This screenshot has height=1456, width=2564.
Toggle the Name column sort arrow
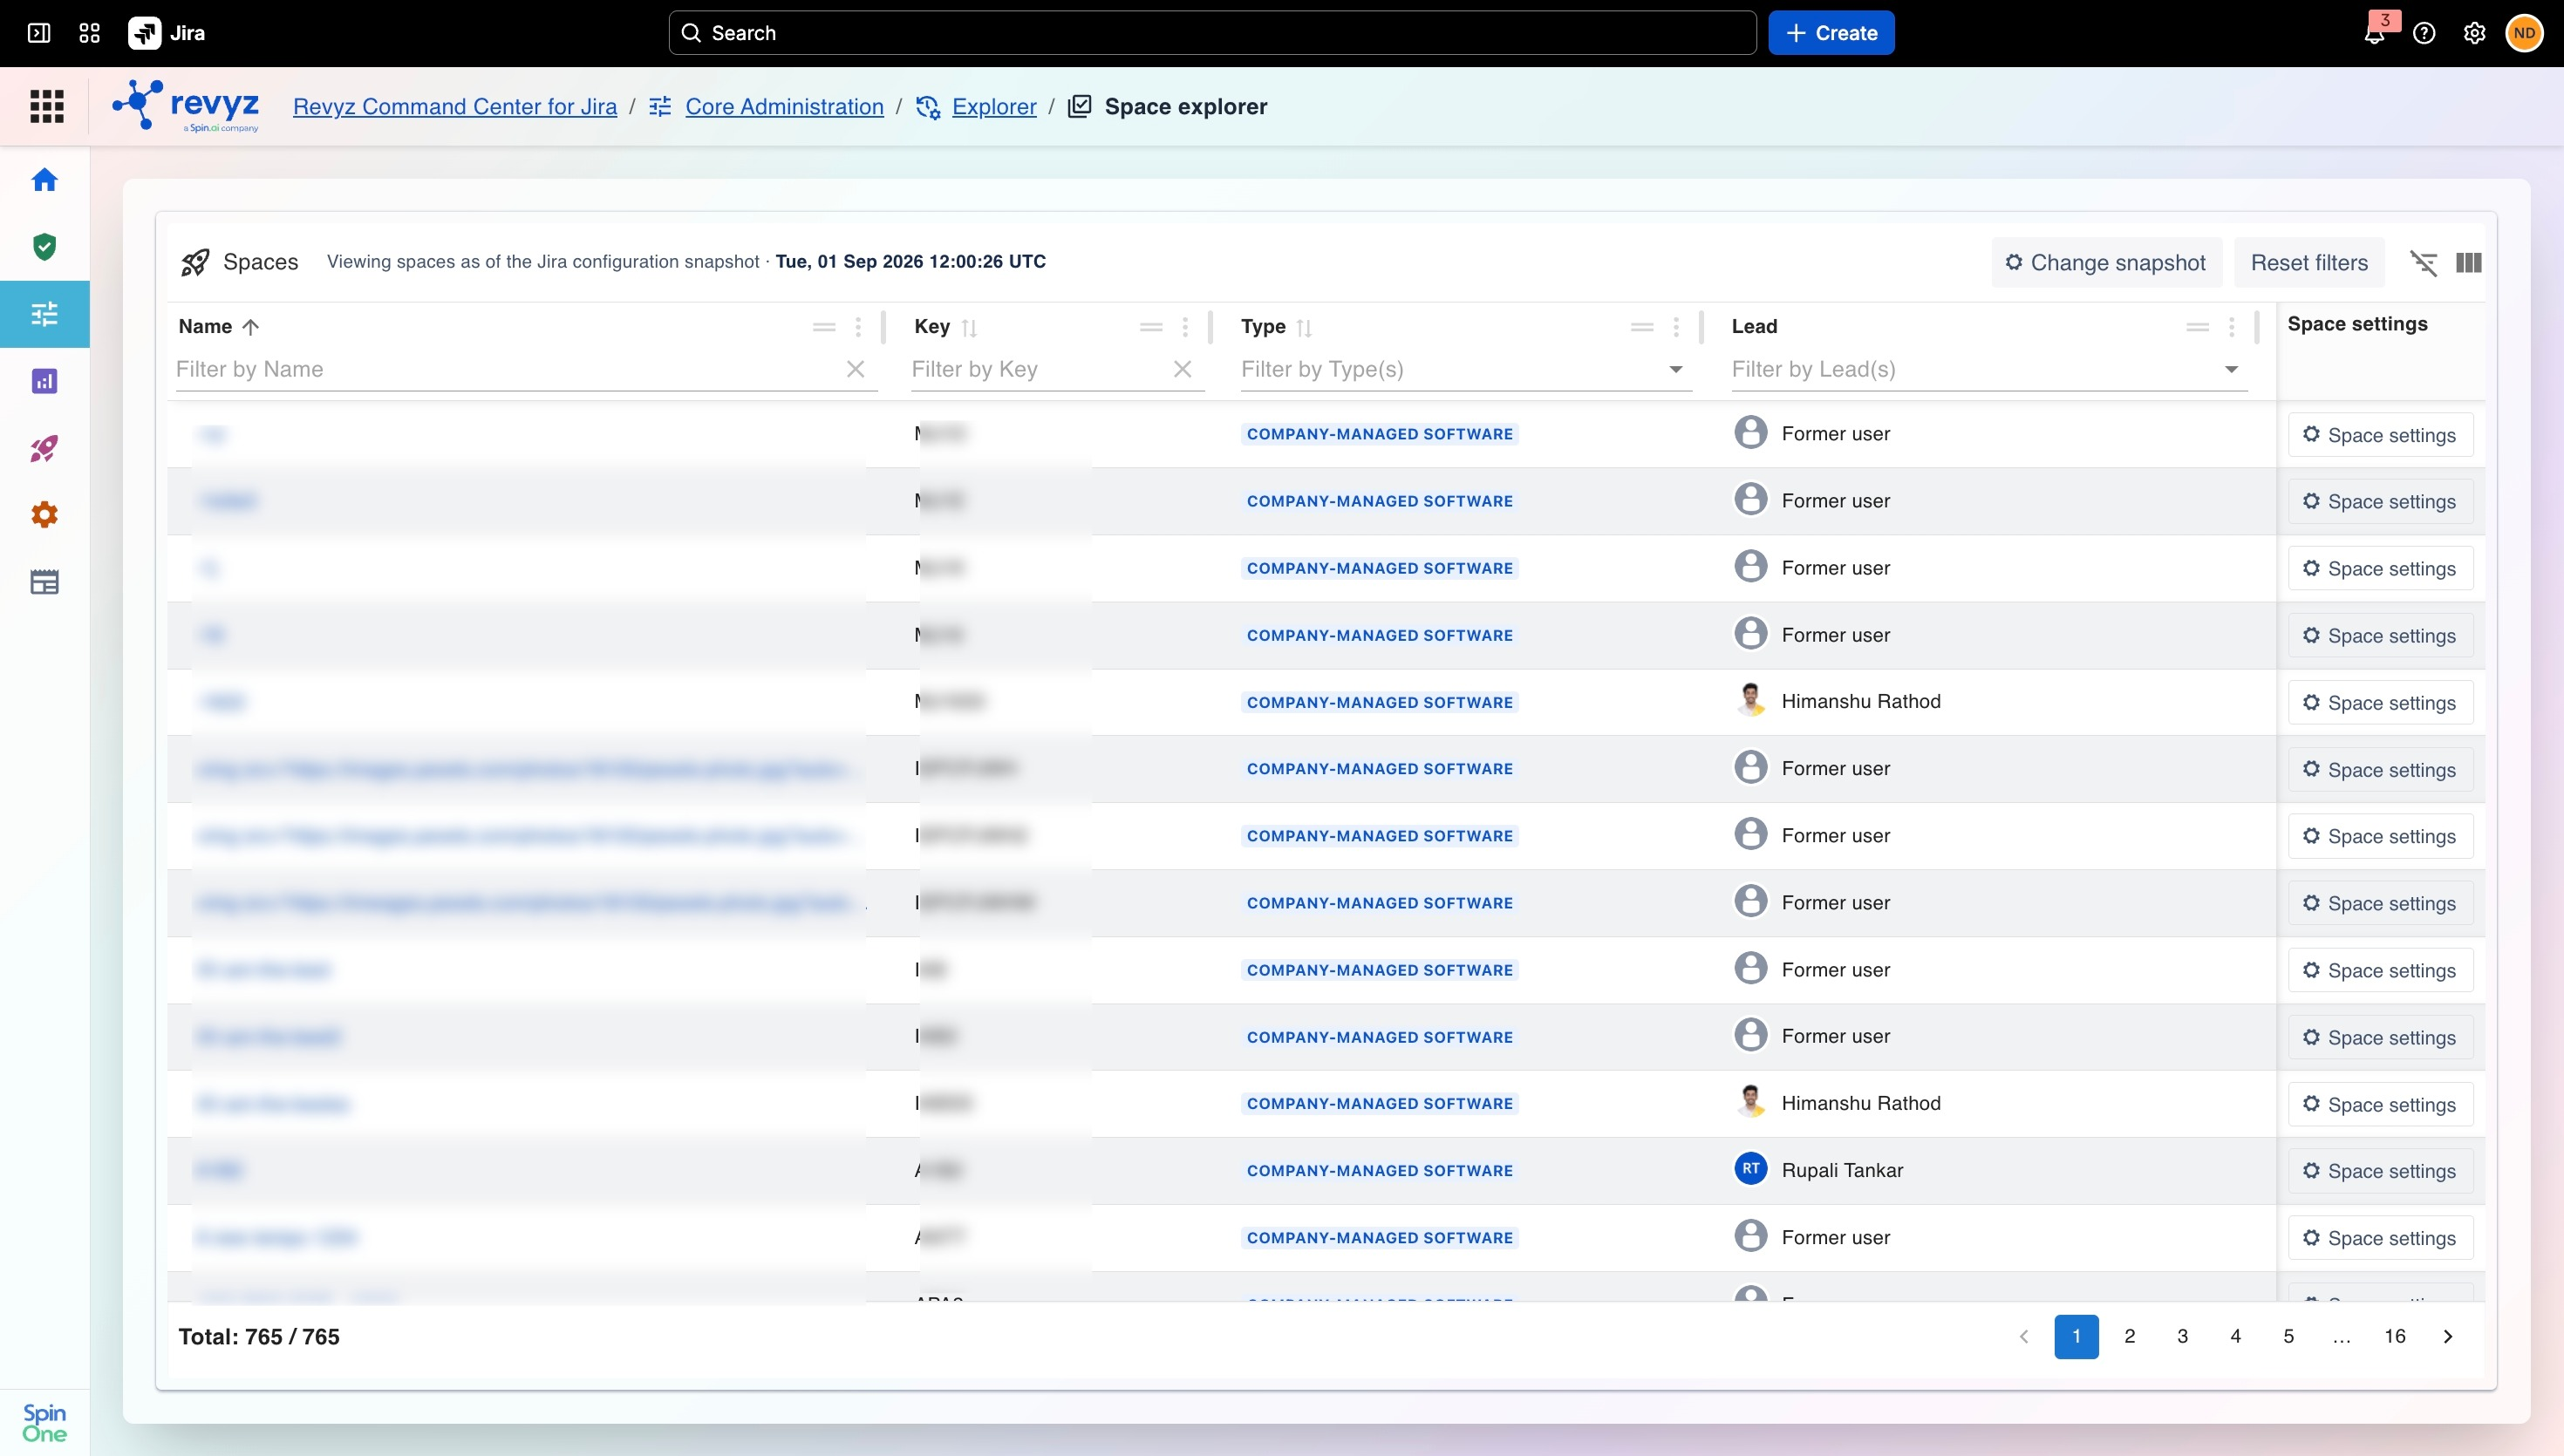pos(250,327)
